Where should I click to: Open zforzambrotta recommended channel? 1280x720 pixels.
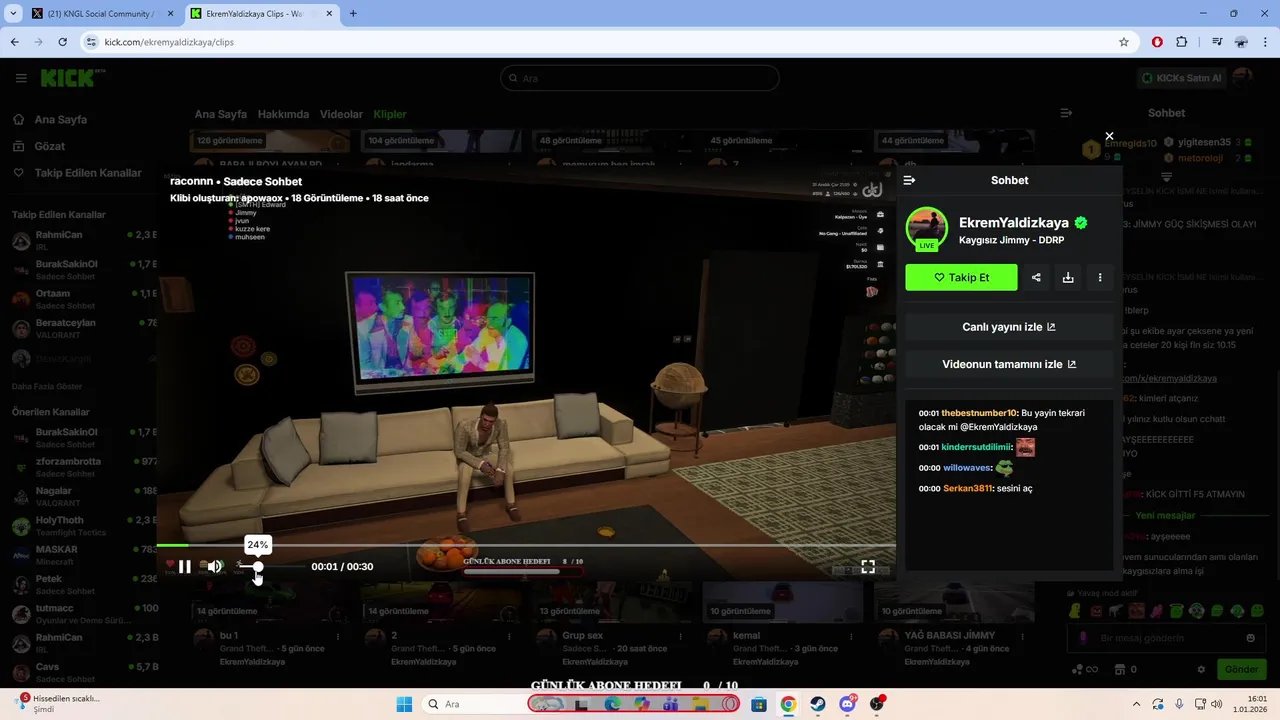(84, 467)
